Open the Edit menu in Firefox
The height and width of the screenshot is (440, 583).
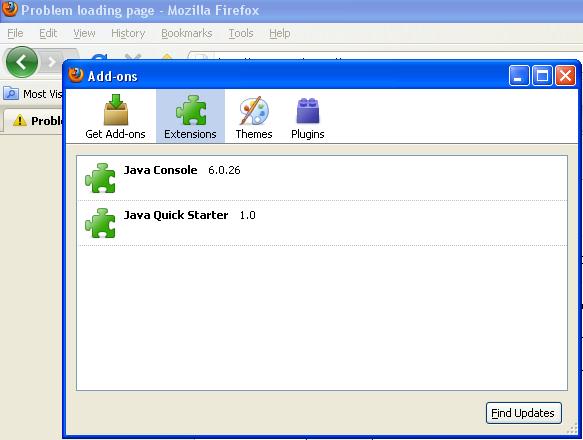click(48, 33)
